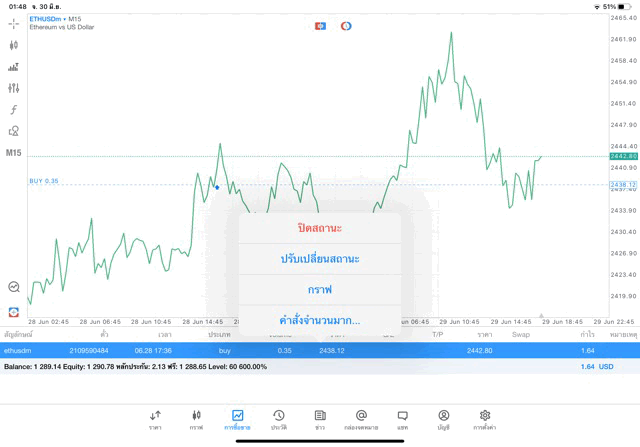
Task: Open การตั้งค่า (settings) tab
Action: coord(485,418)
